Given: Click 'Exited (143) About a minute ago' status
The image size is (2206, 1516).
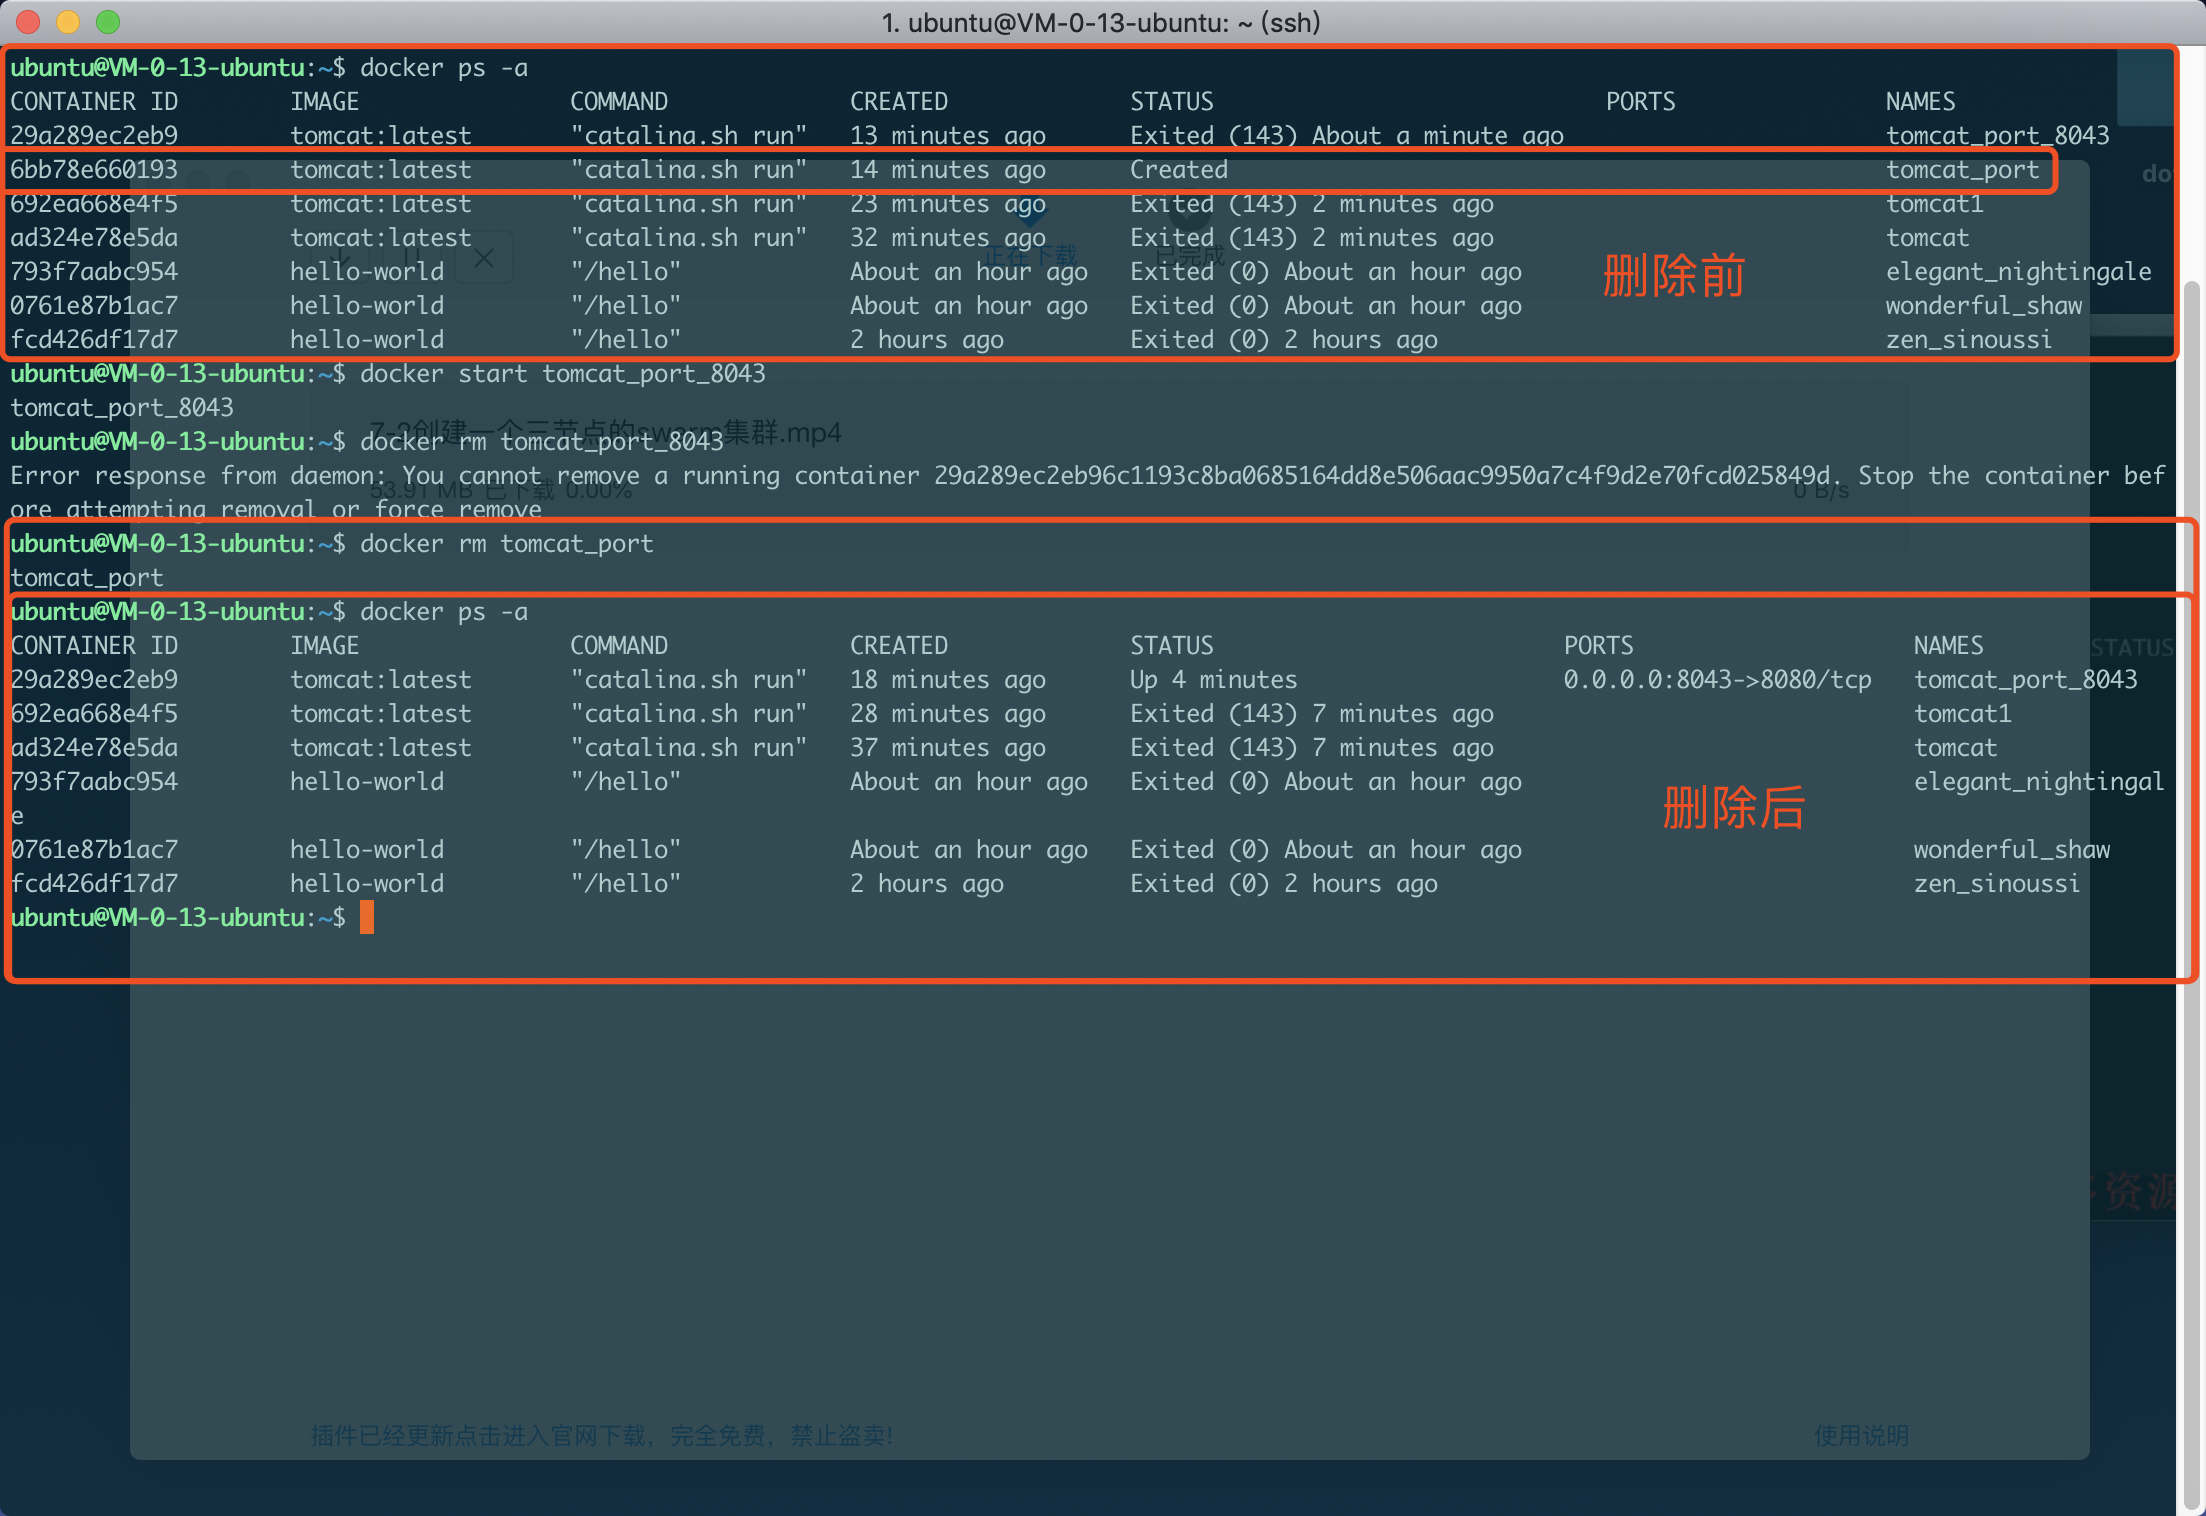Looking at the screenshot, I should (x=1347, y=135).
